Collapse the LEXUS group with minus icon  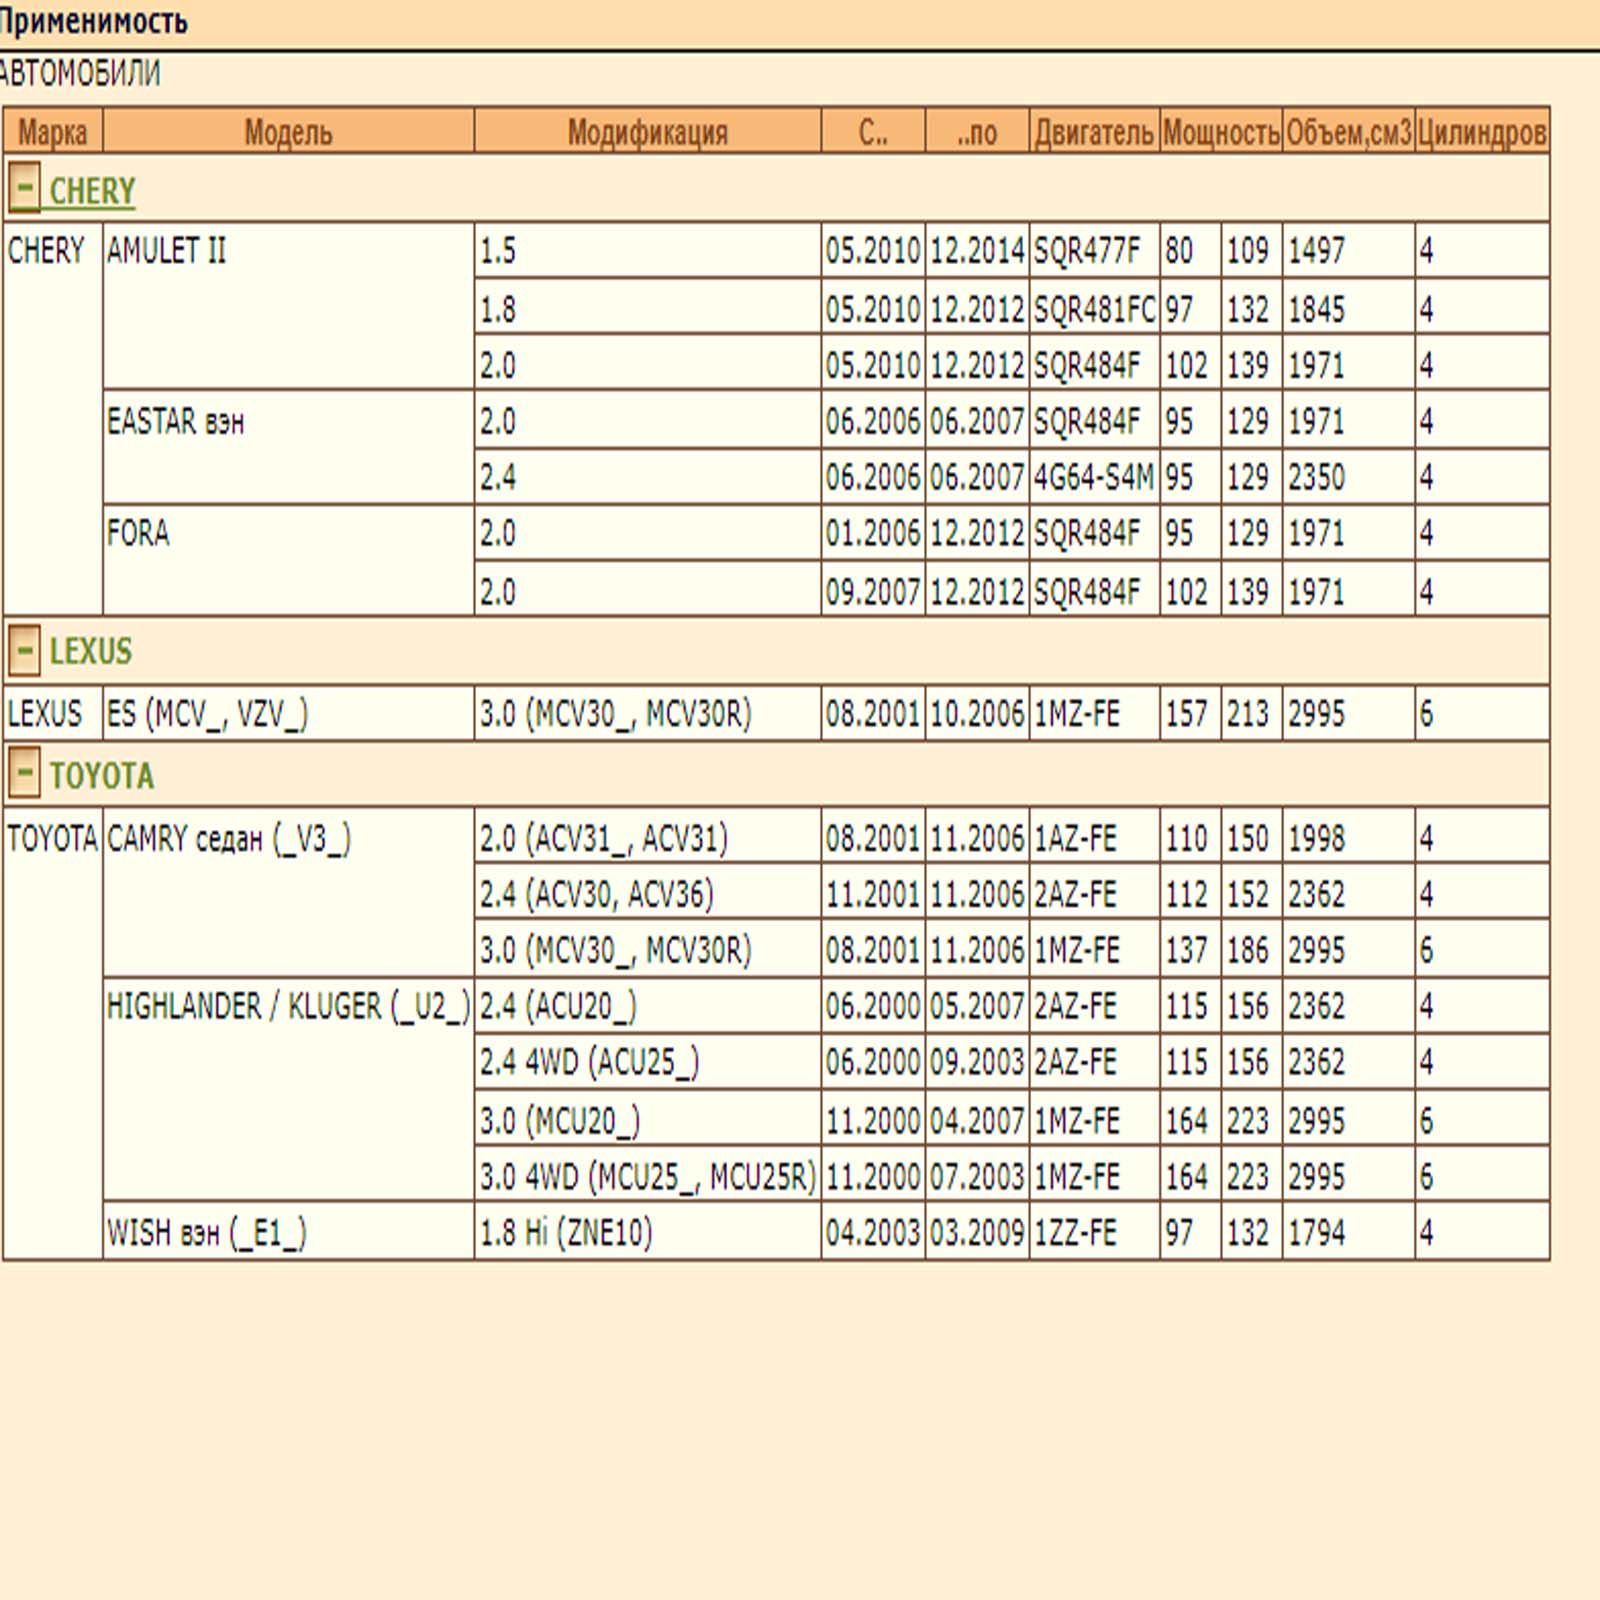click(x=25, y=650)
